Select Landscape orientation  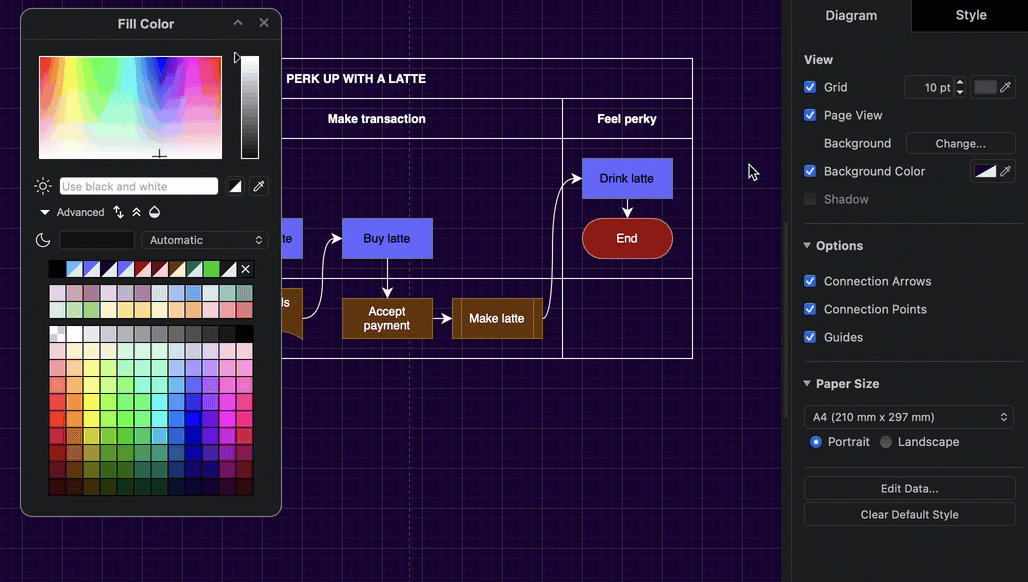click(886, 442)
